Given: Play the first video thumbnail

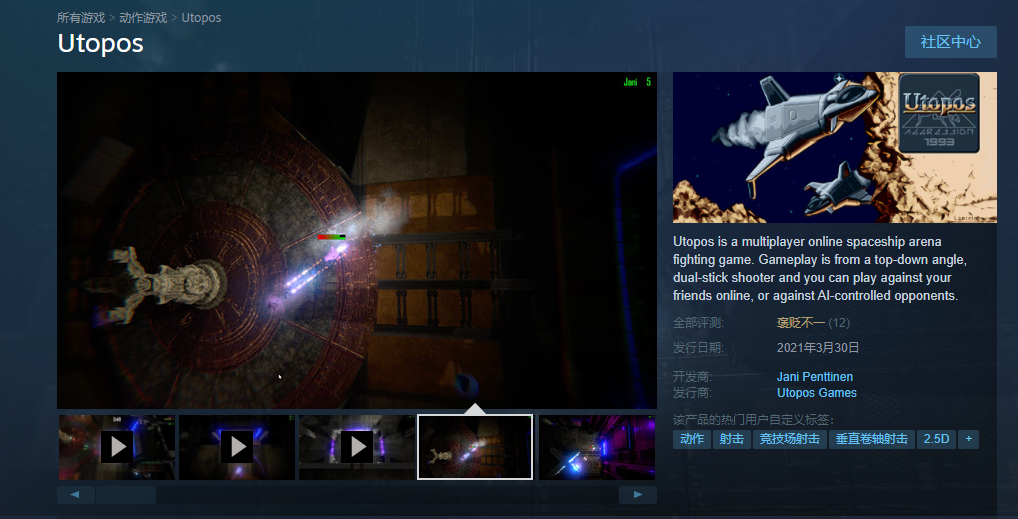Looking at the screenshot, I should (117, 447).
